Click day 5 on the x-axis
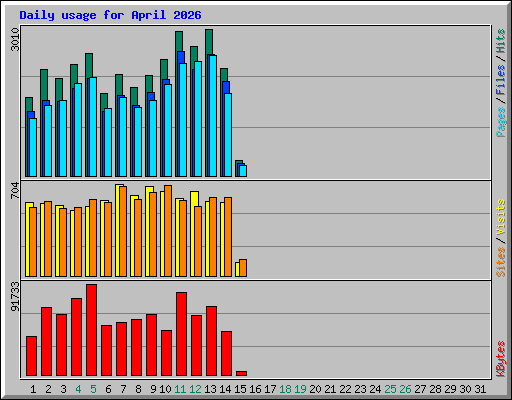512x400 pixels. click(93, 389)
